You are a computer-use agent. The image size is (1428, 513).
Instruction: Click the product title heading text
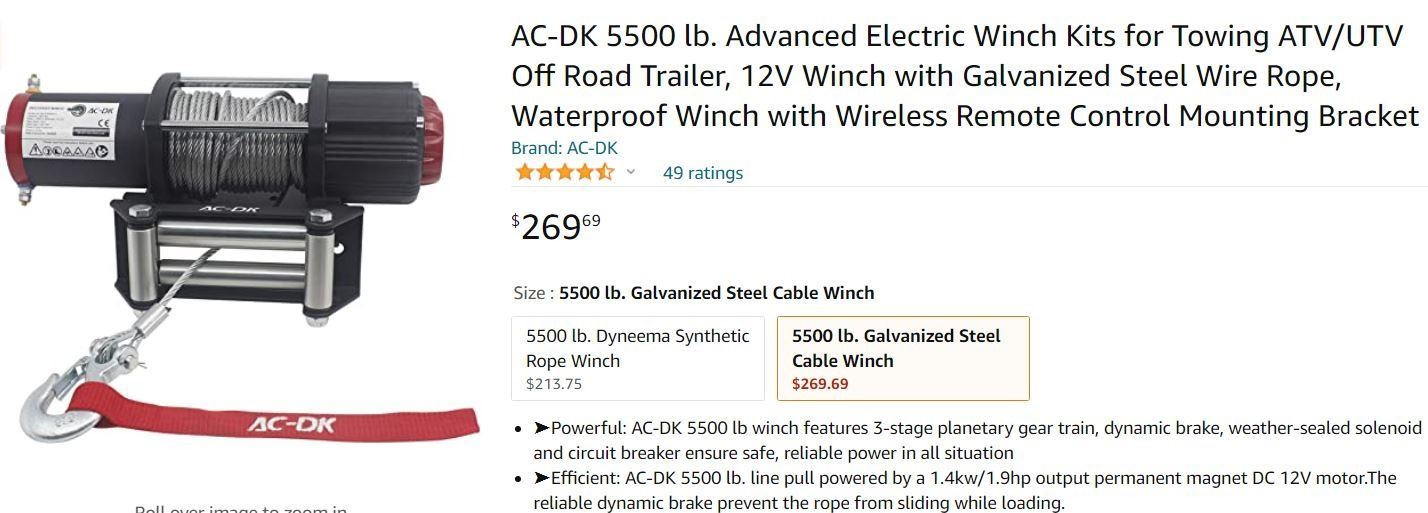click(964, 76)
